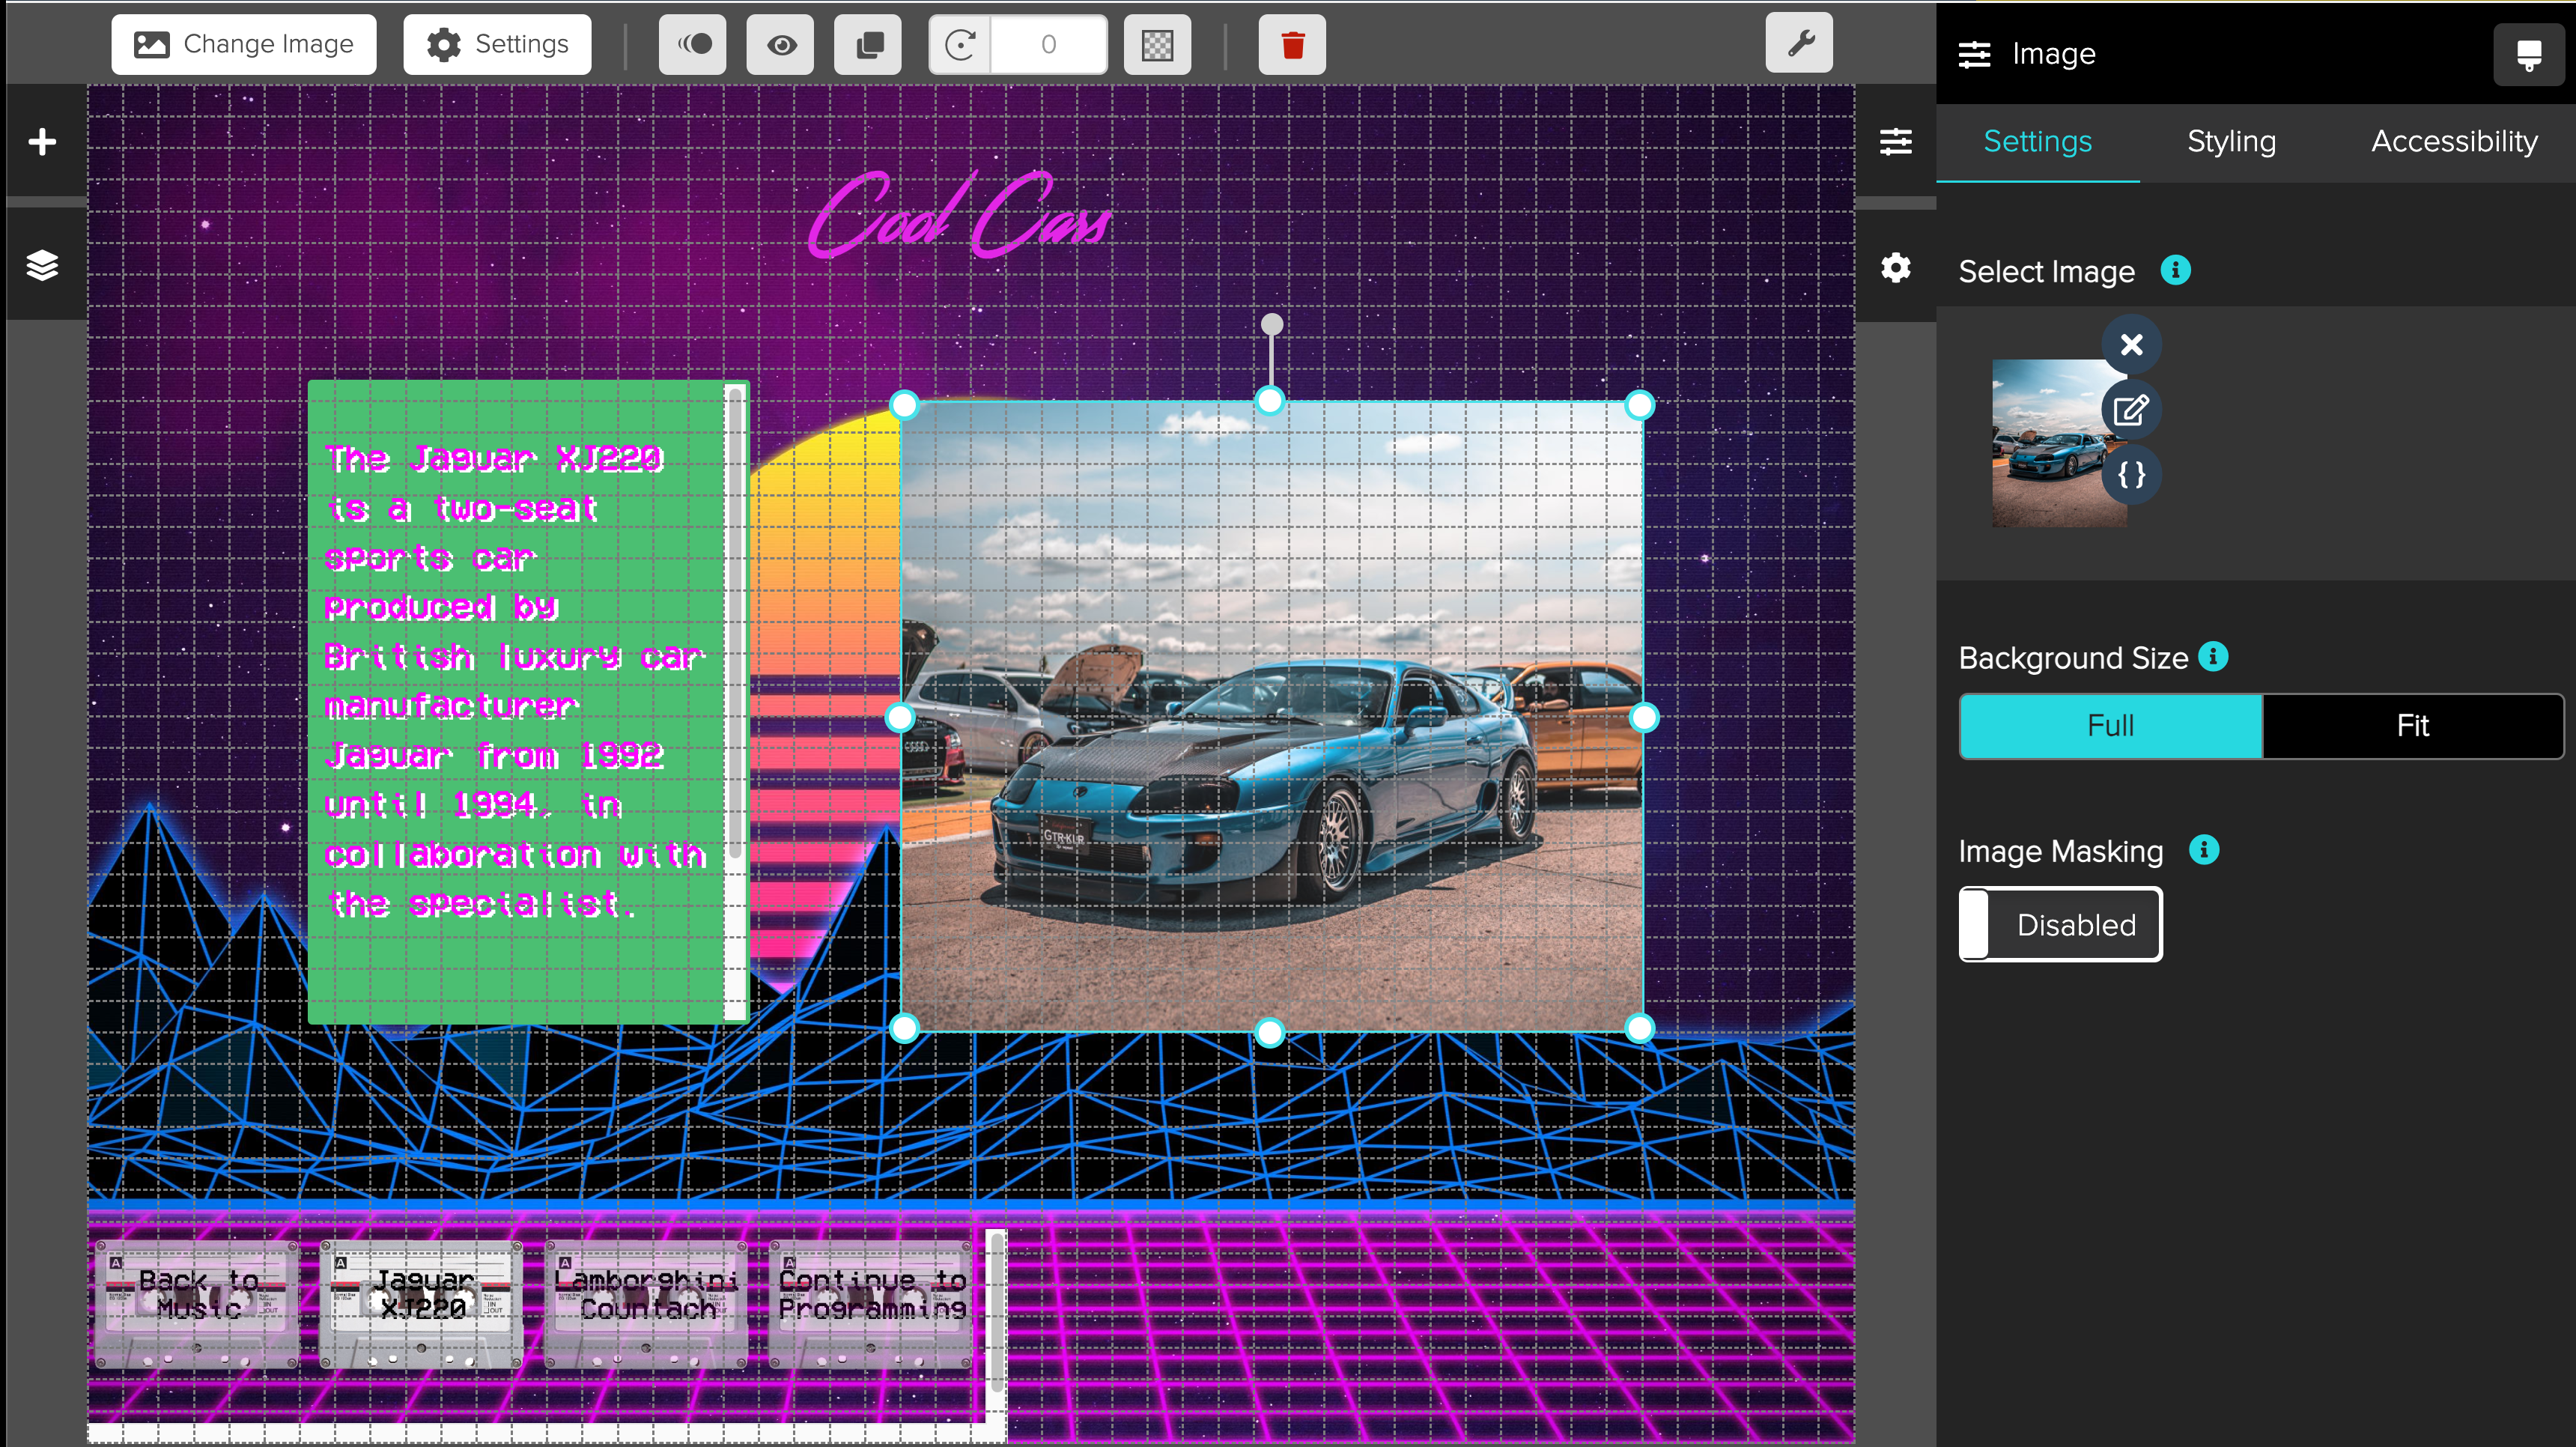Click the sliders icon beside the canvas
The image size is (2576, 1447).
[1895, 141]
